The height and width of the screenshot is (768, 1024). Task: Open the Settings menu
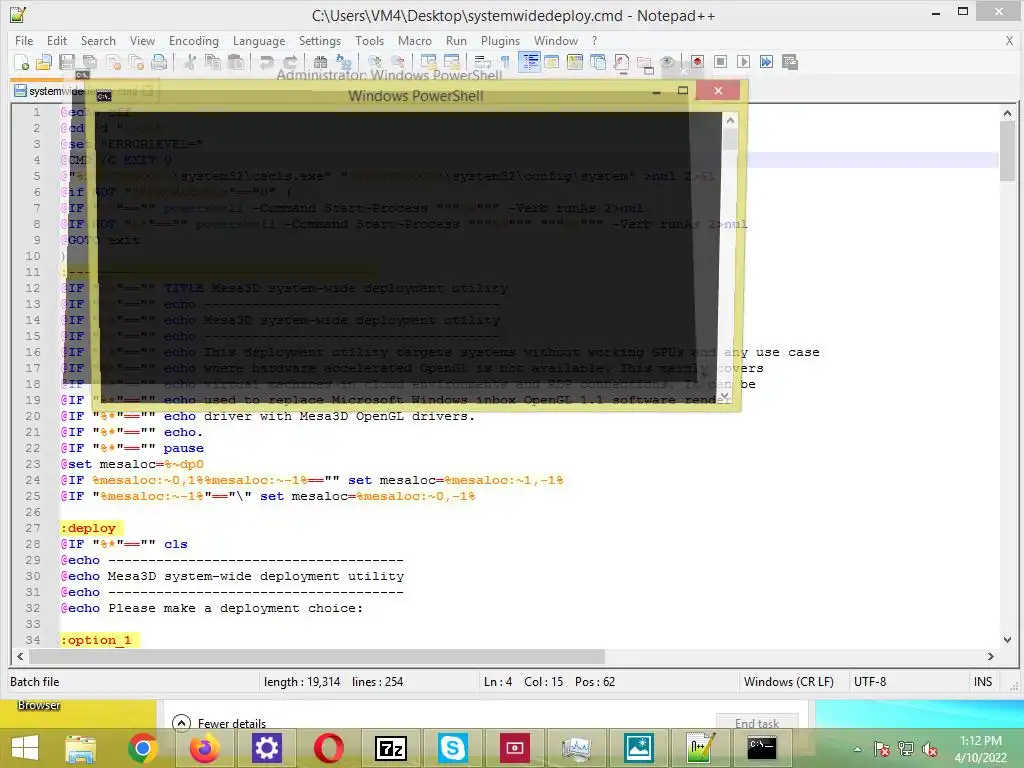tap(319, 40)
